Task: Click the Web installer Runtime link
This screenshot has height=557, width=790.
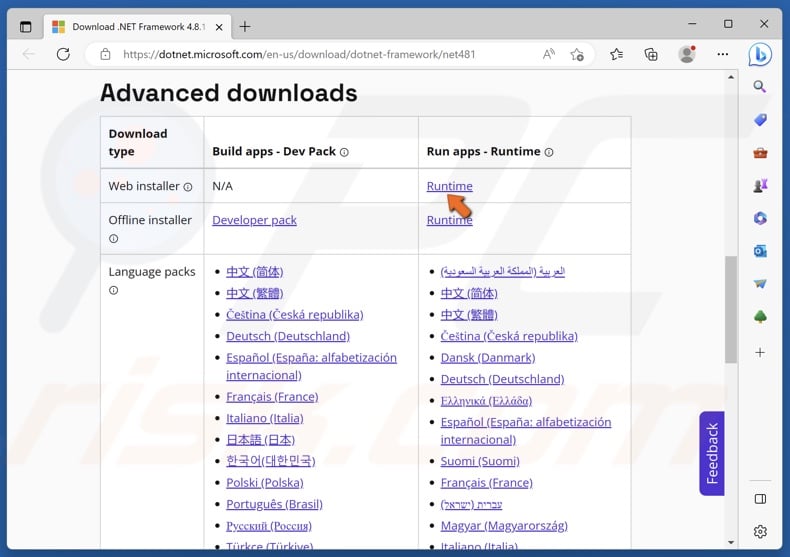Action: click(x=449, y=186)
